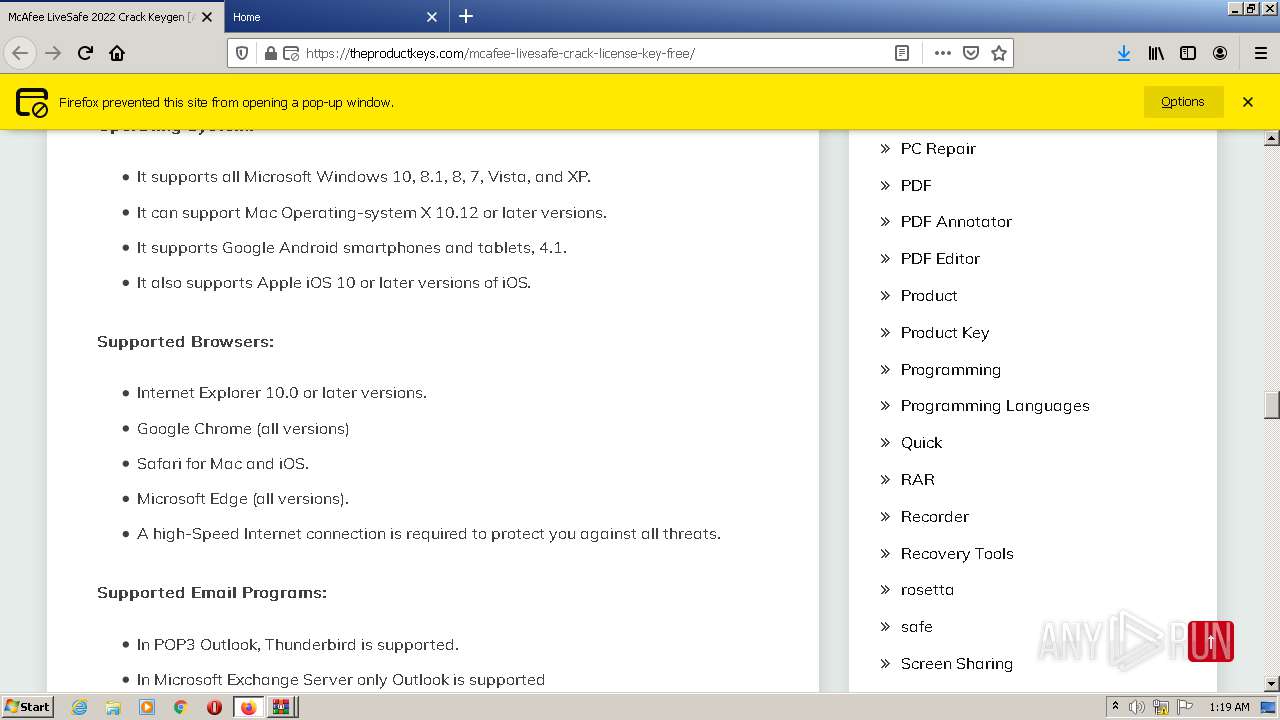The width and height of the screenshot is (1280, 720).
Task: Open a new tab
Action: click(466, 16)
